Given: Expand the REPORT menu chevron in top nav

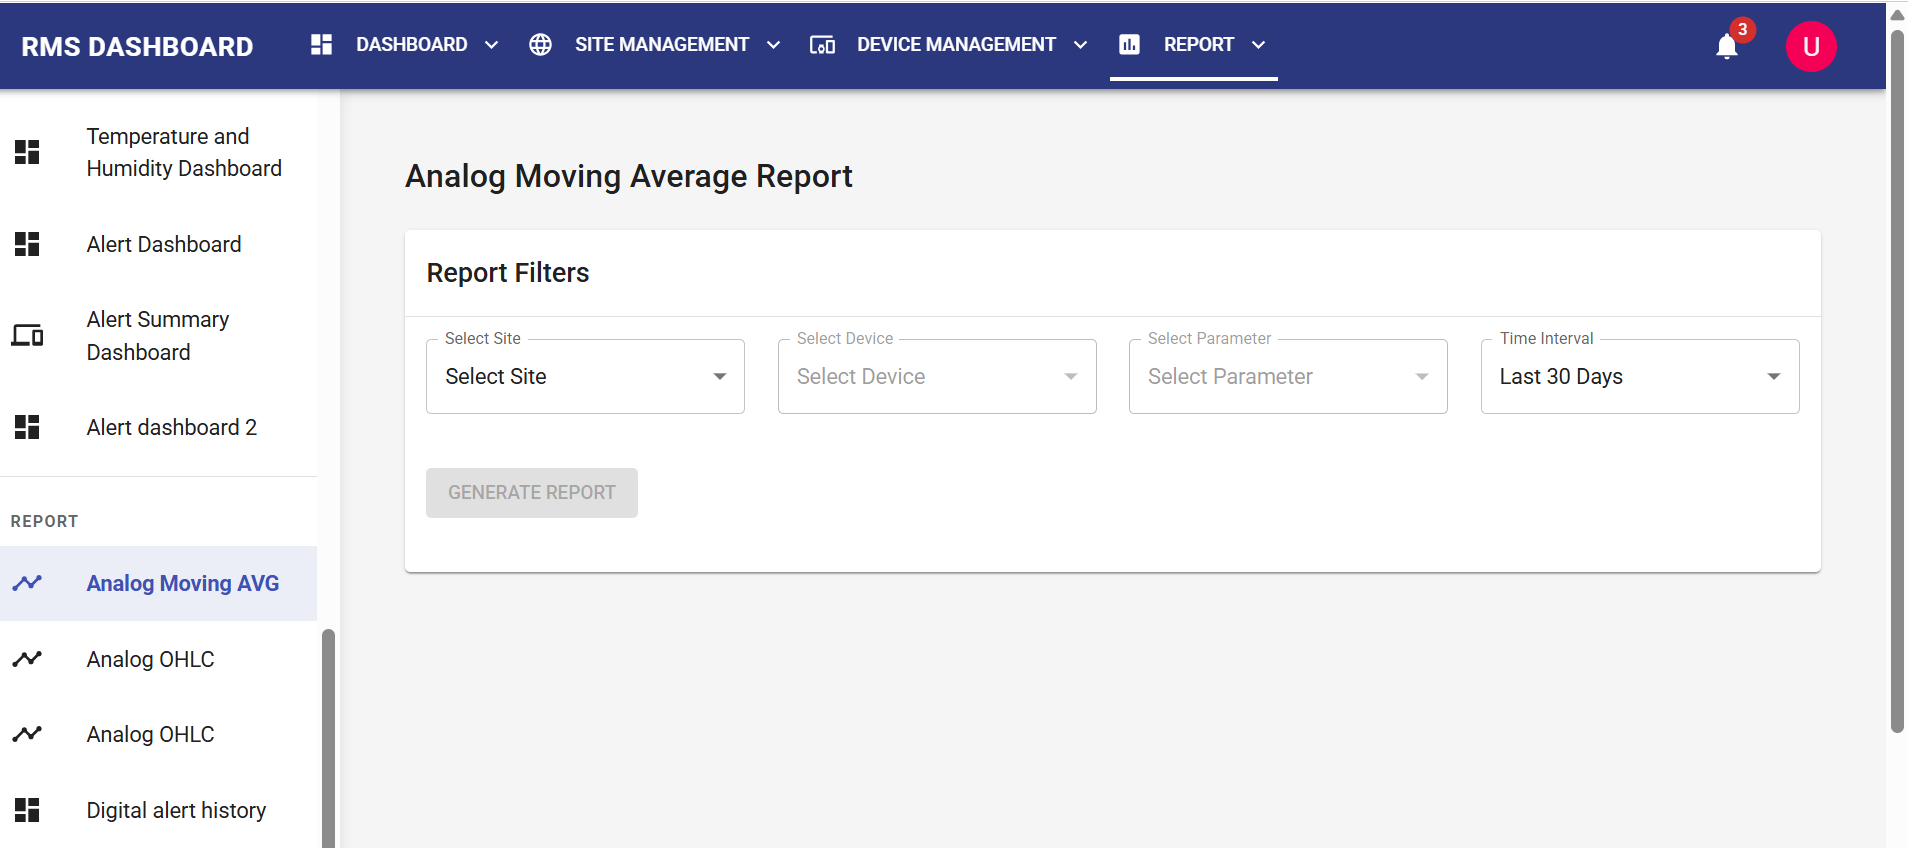Looking at the screenshot, I should [x=1258, y=45].
